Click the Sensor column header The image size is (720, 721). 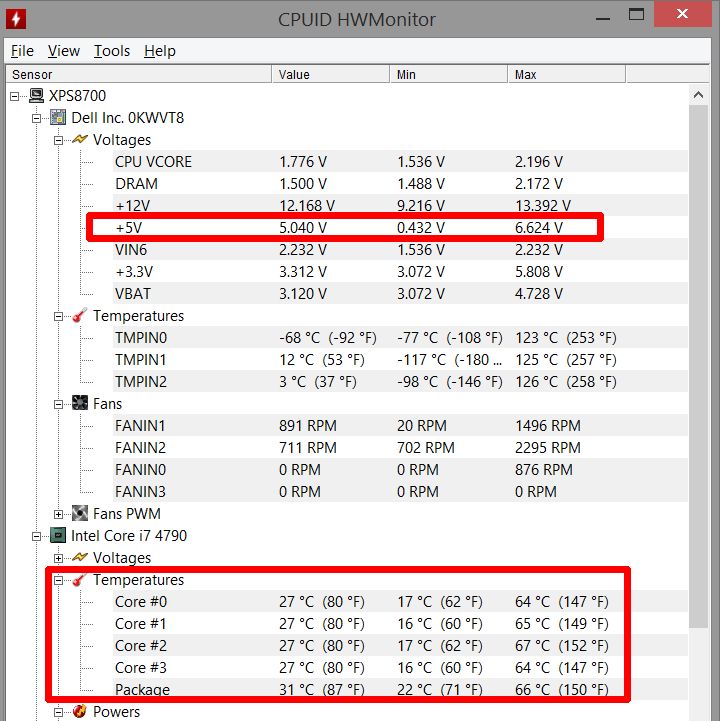[x=139, y=74]
